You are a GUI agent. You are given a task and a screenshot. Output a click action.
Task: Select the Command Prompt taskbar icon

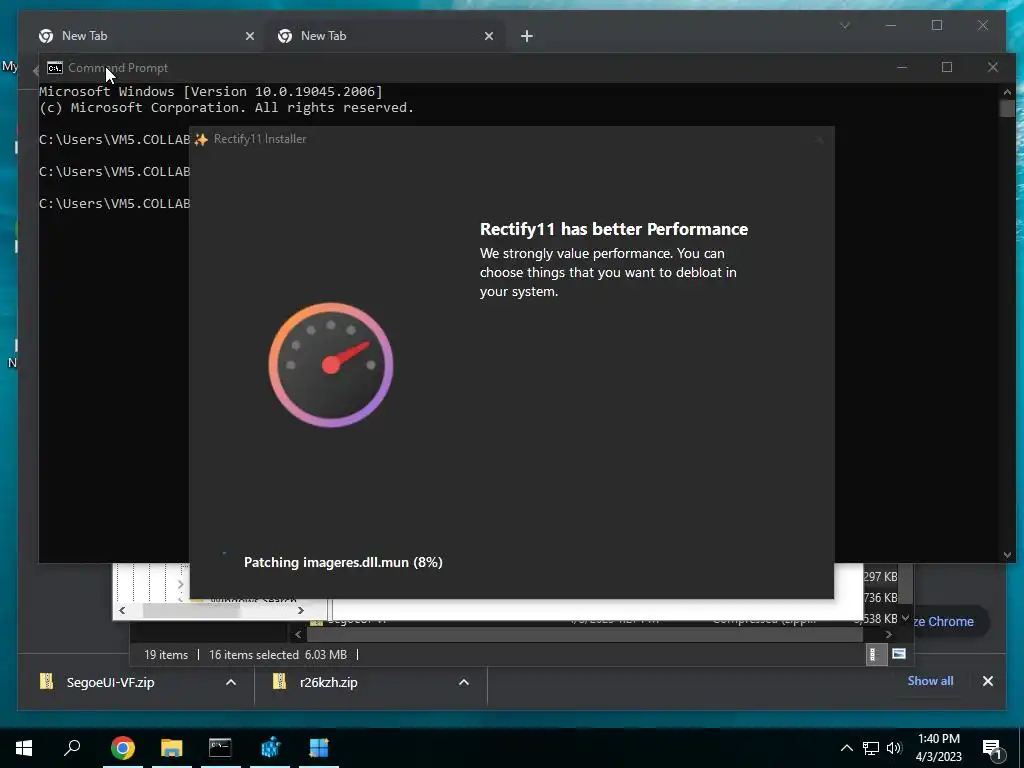tap(220, 748)
